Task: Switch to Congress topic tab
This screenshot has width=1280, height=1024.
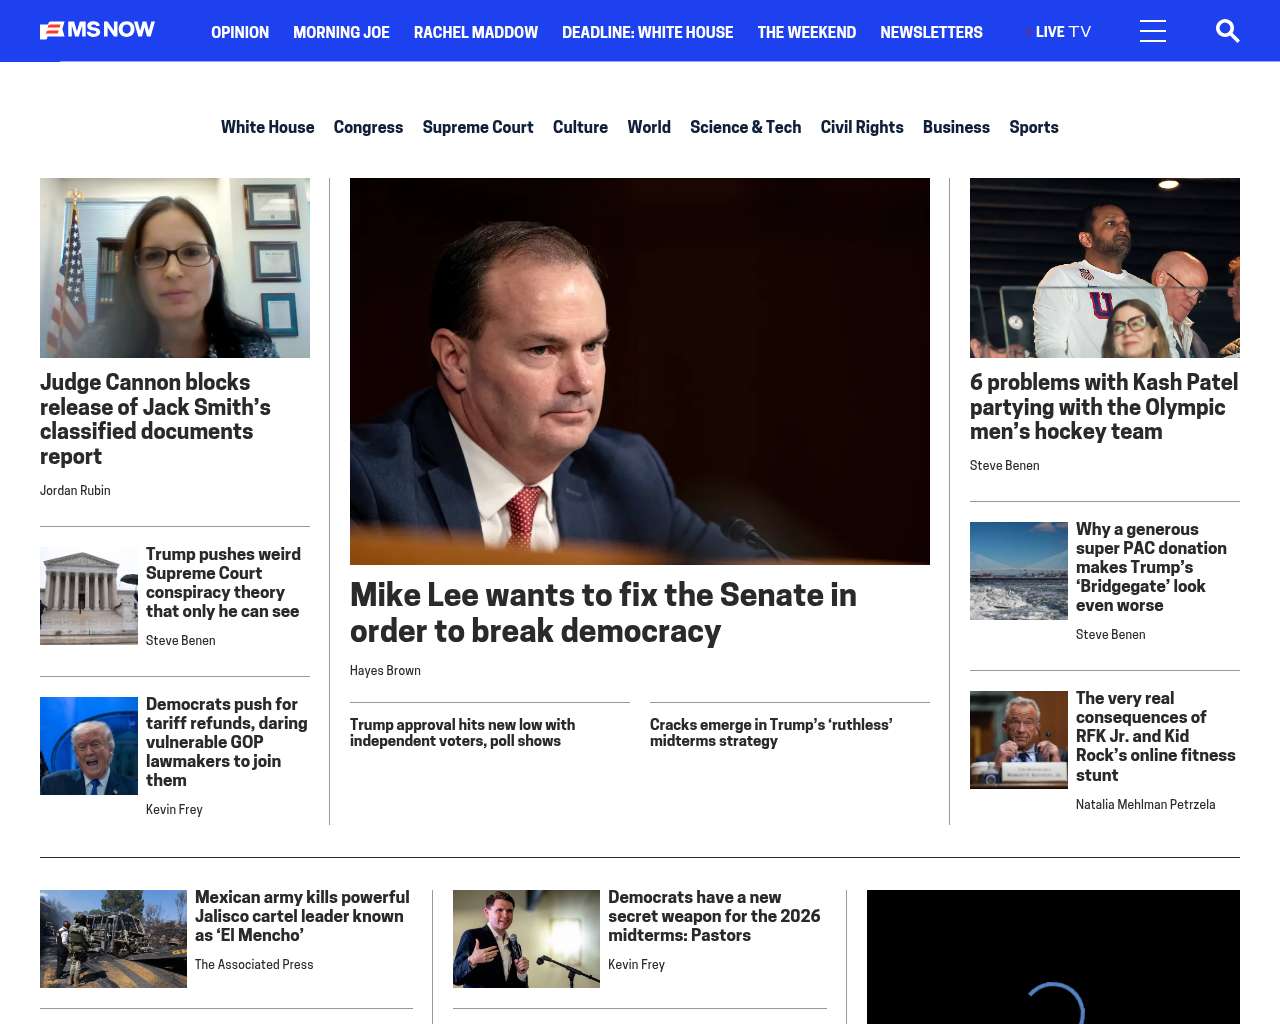Action: coord(368,127)
